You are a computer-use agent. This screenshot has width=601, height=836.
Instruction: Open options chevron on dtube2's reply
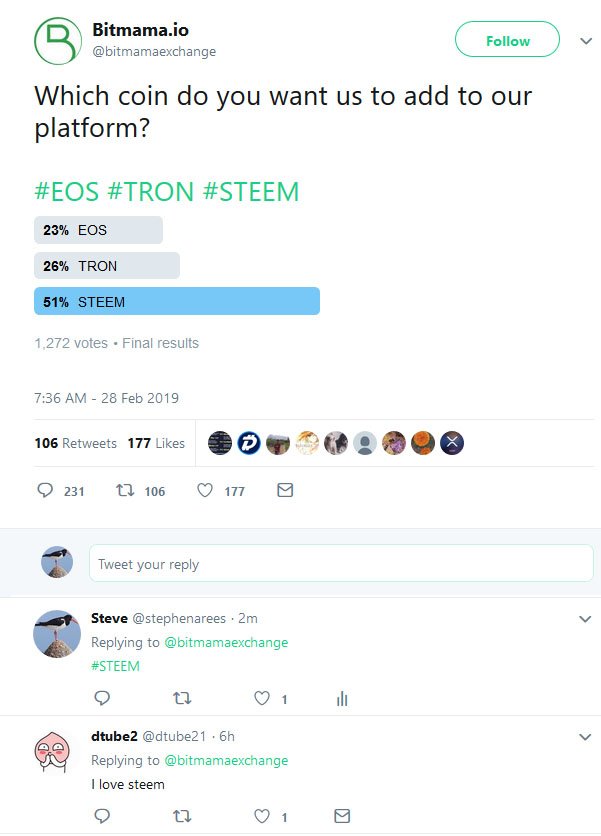click(x=585, y=737)
